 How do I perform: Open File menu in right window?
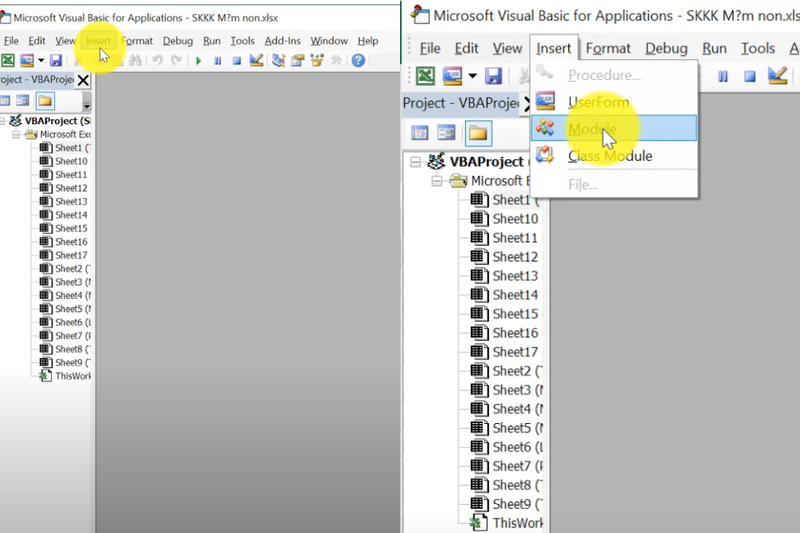pyautogui.click(x=430, y=48)
